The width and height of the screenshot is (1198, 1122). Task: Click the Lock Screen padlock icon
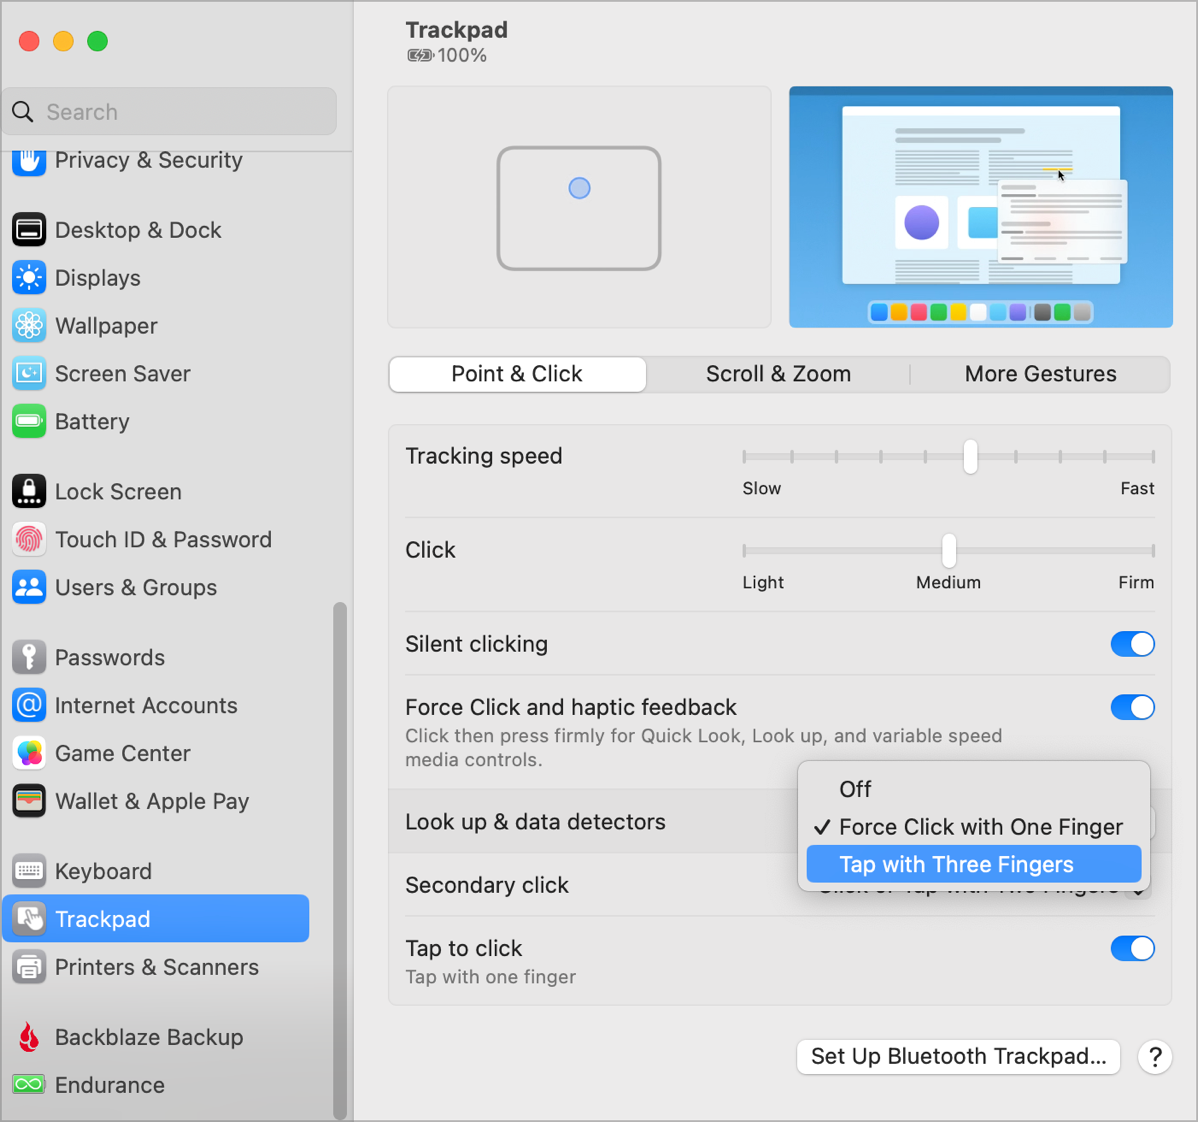29,492
